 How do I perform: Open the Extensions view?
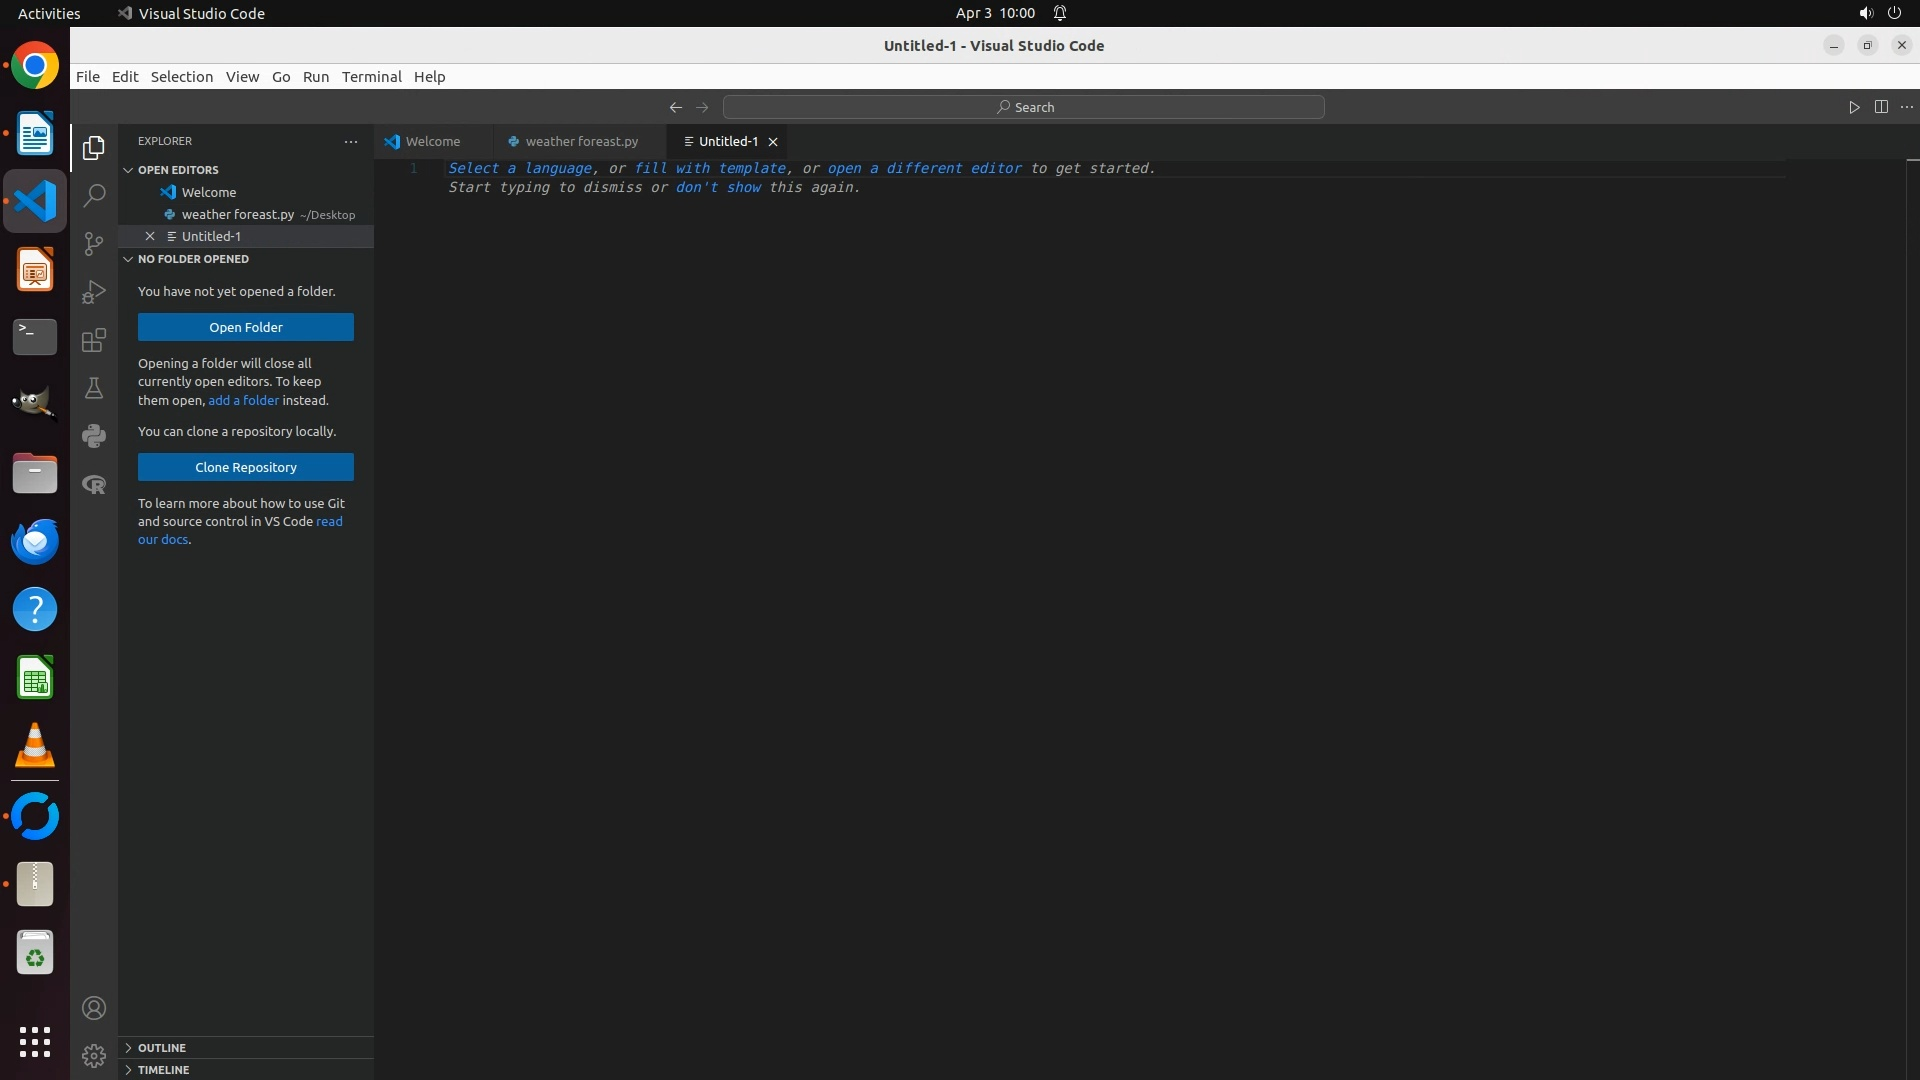[94, 340]
